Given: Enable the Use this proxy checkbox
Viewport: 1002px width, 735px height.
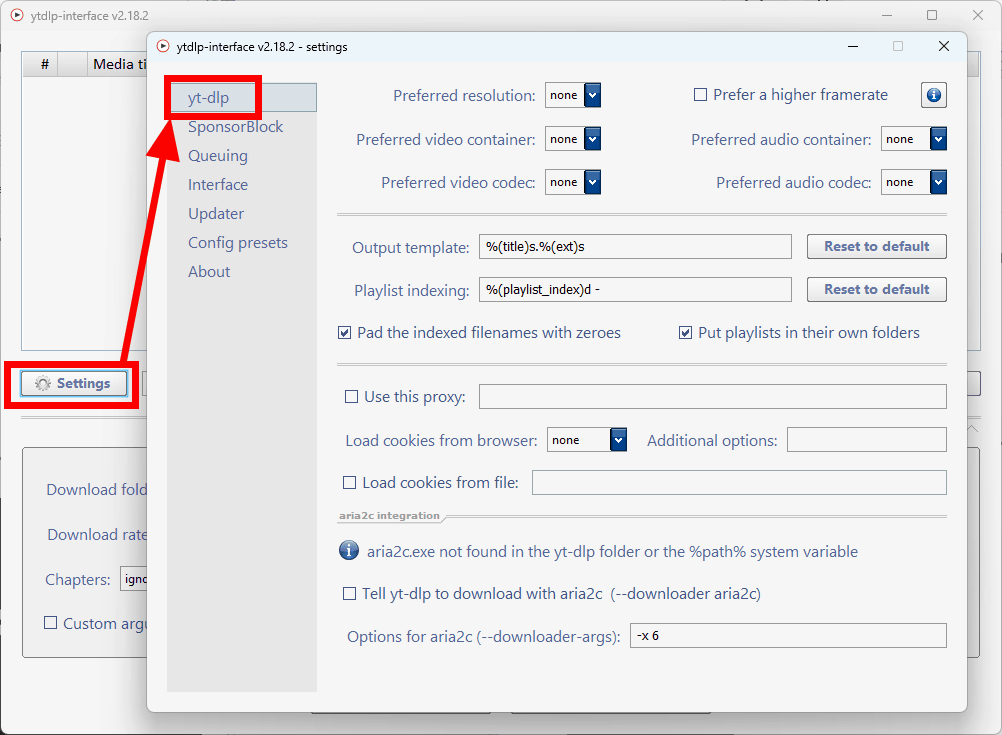Looking at the screenshot, I should (x=351, y=397).
